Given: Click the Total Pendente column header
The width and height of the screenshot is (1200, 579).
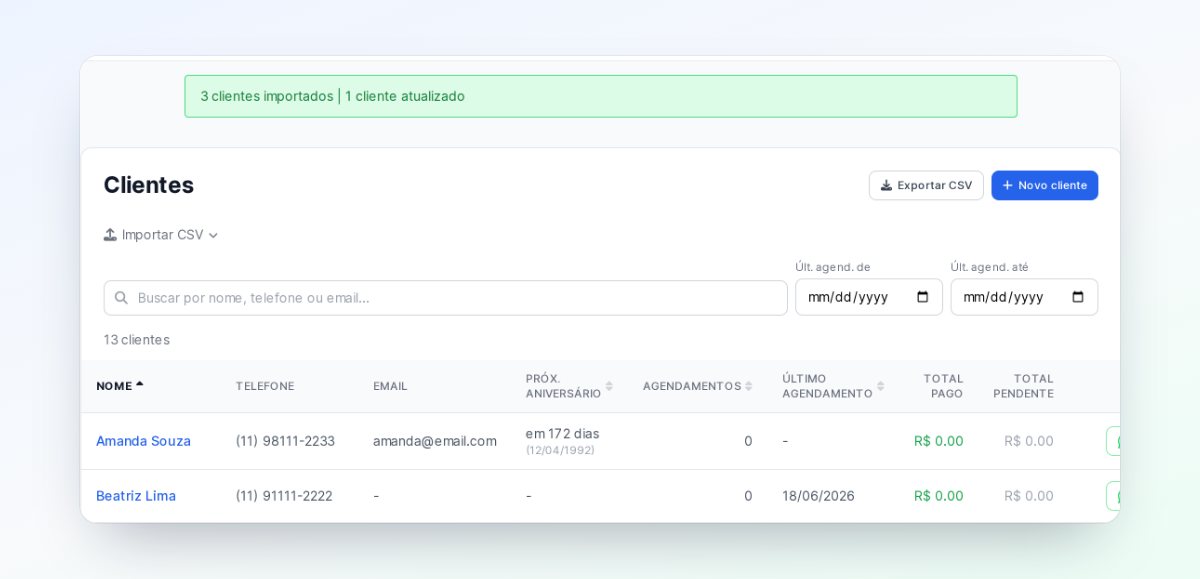Looking at the screenshot, I should click(1023, 386).
